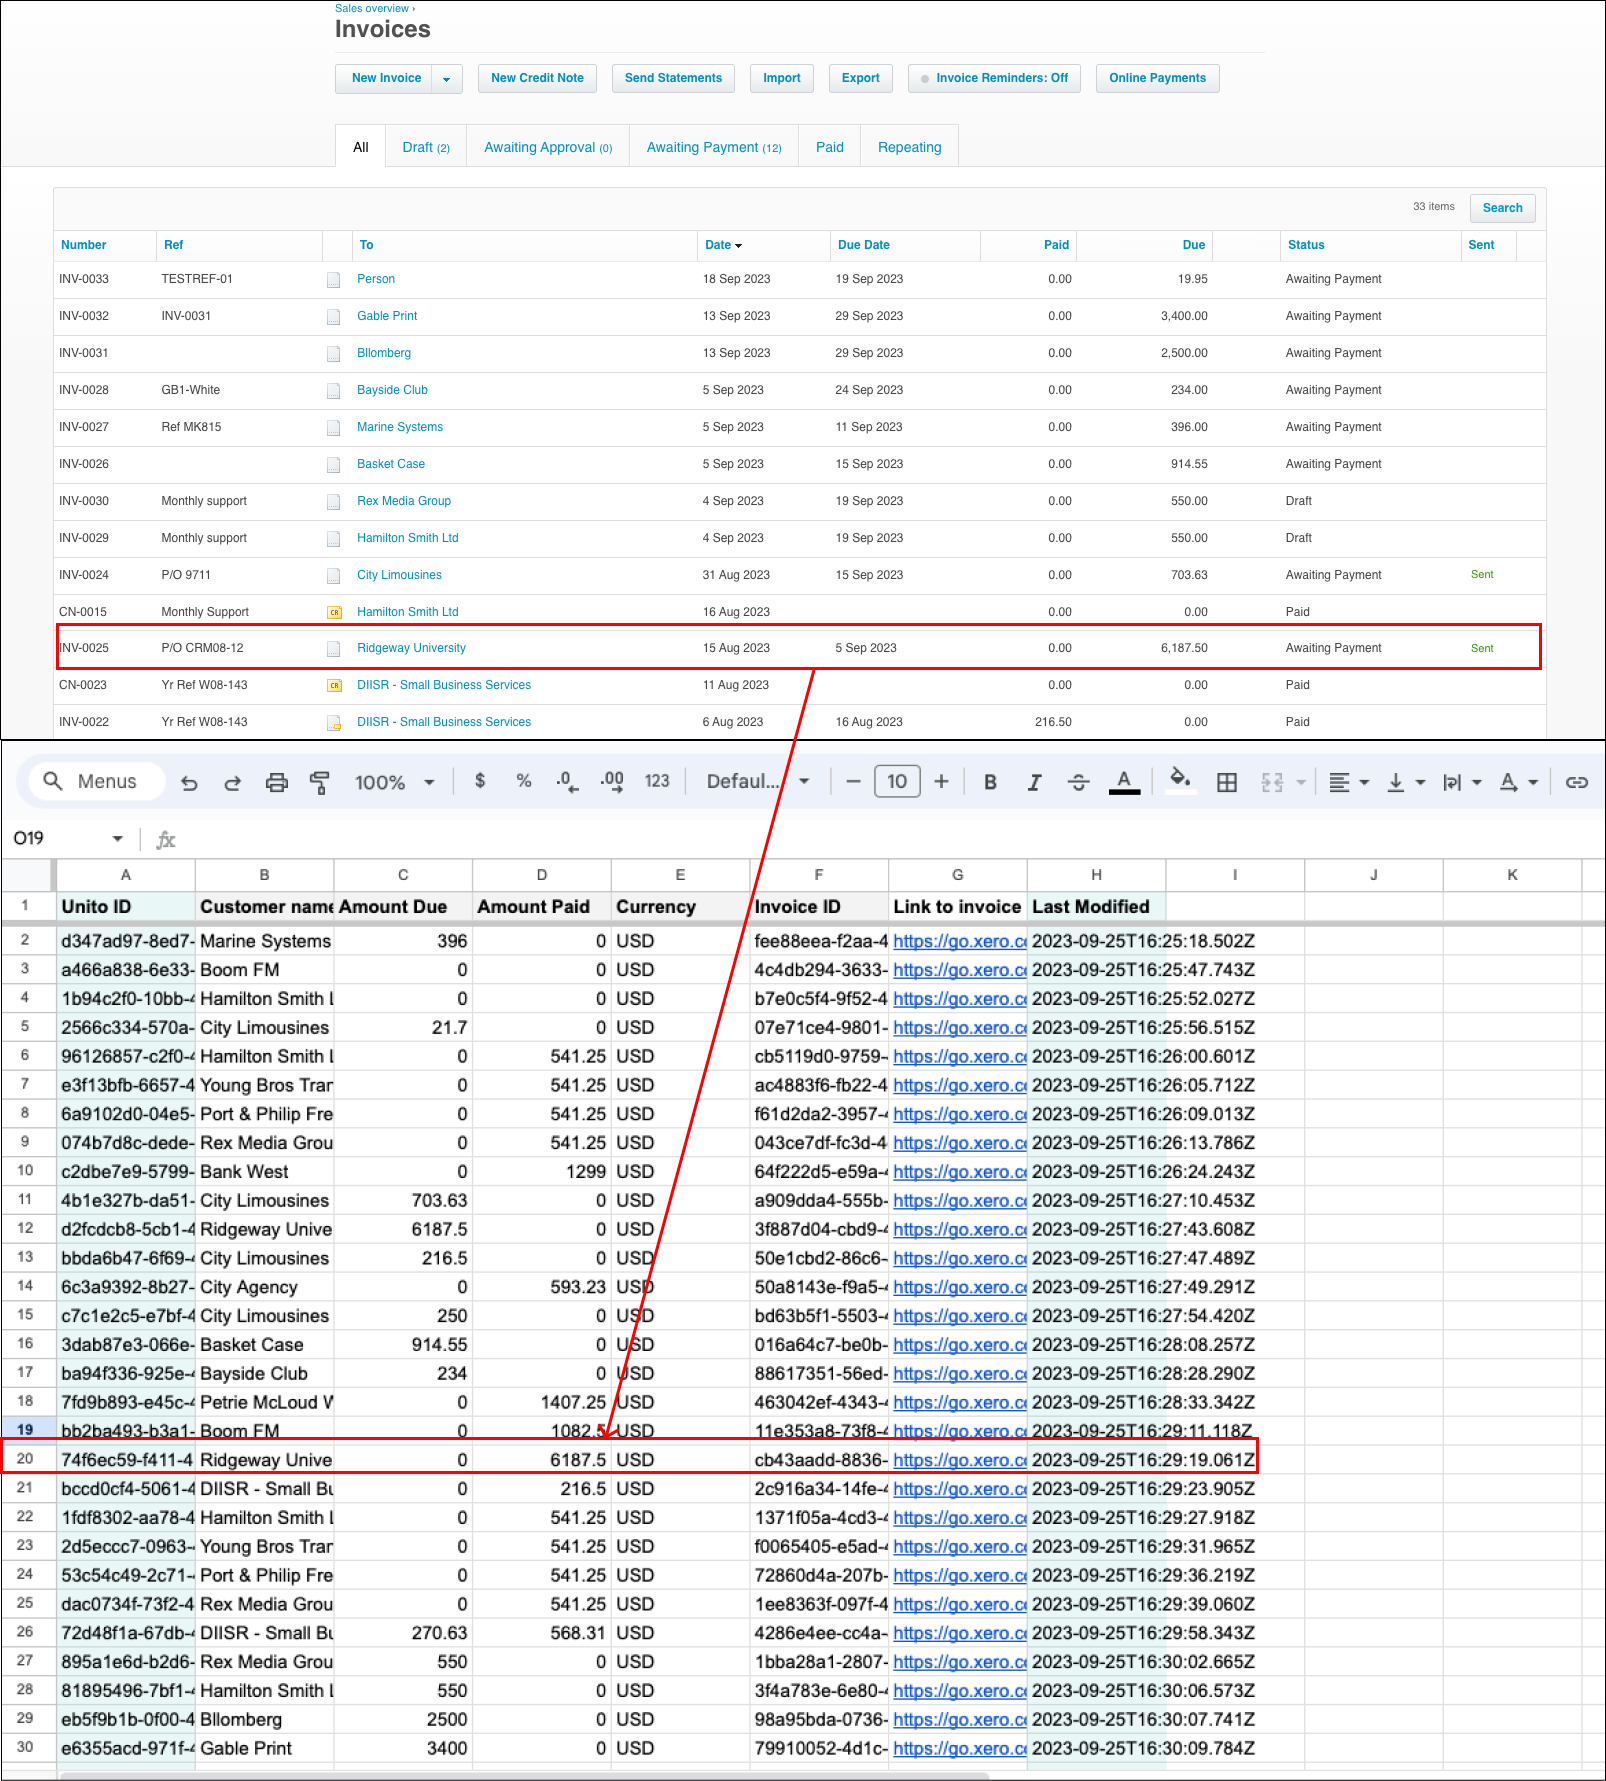Select the Paint format tool
This screenshot has height=1781, width=1606.
319,782
